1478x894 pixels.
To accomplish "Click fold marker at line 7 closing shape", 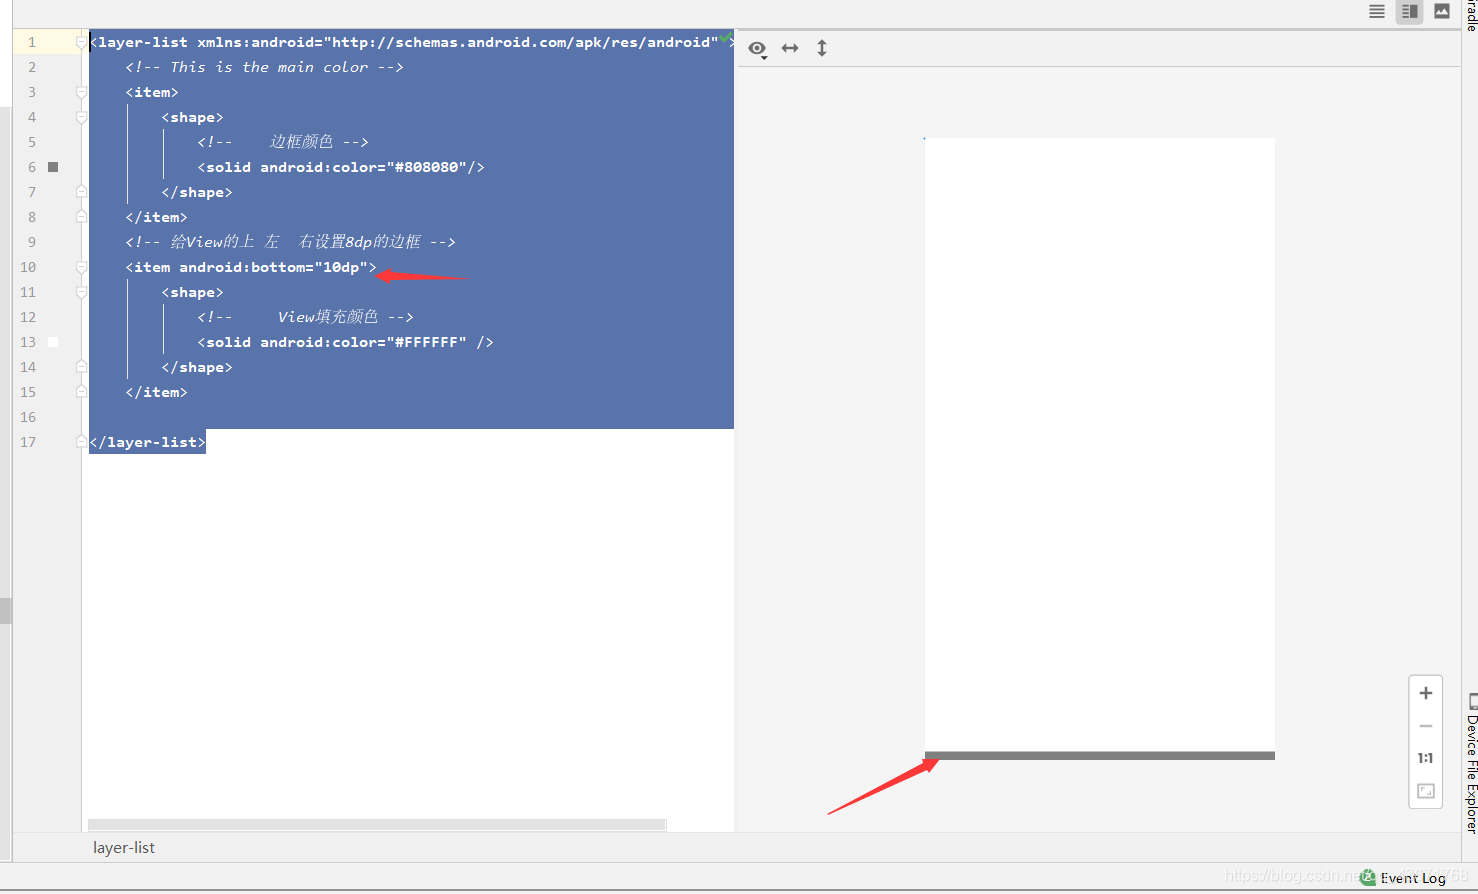I will point(82,192).
